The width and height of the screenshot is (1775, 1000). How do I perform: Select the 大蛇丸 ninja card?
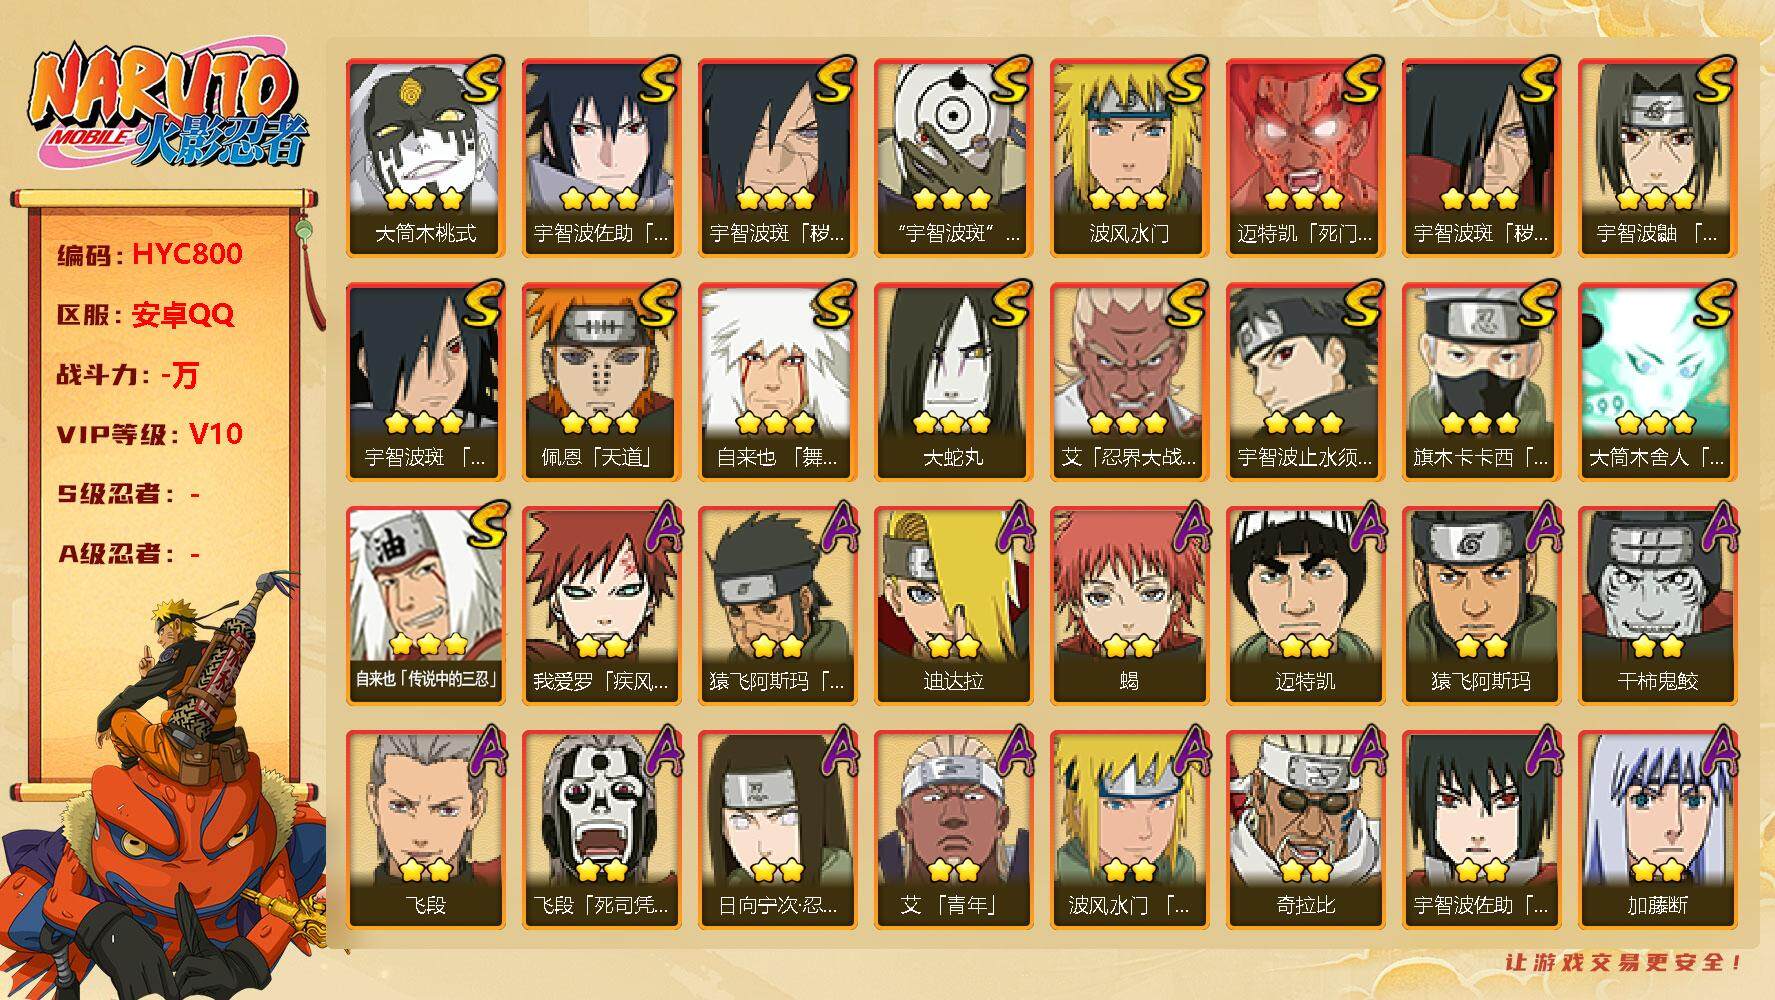point(954,382)
